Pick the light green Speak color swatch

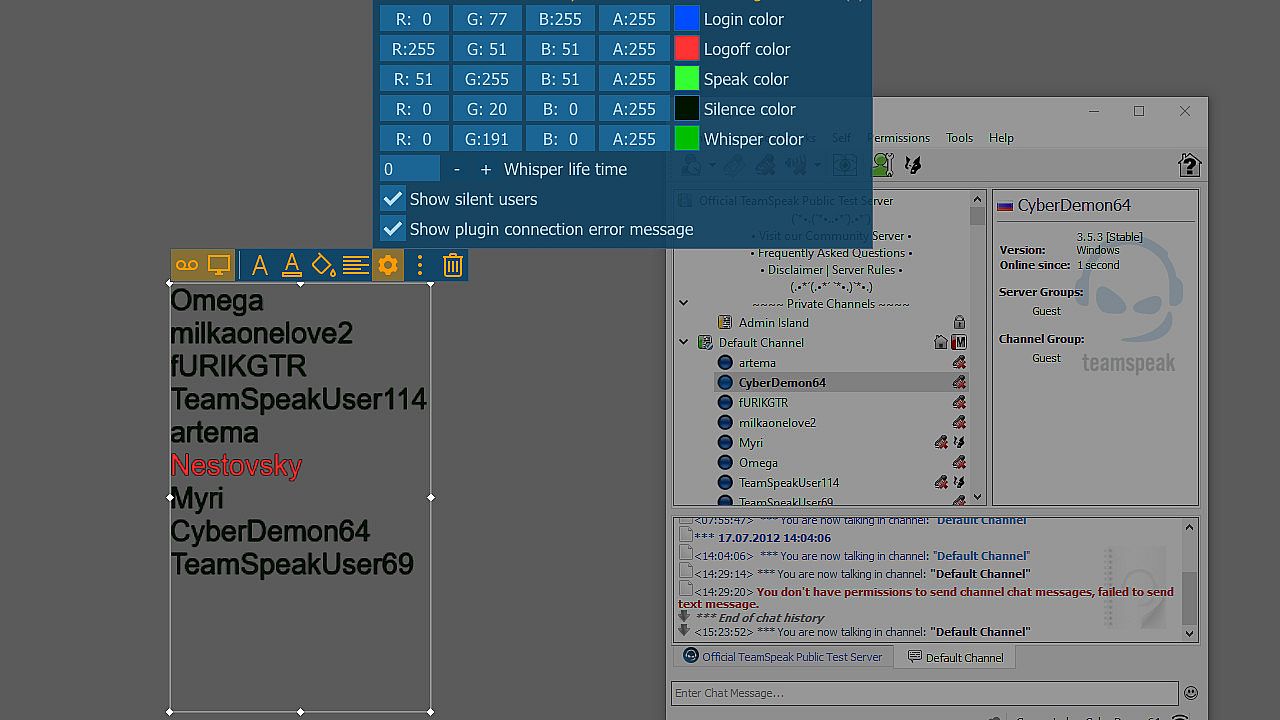[x=687, y=79]
